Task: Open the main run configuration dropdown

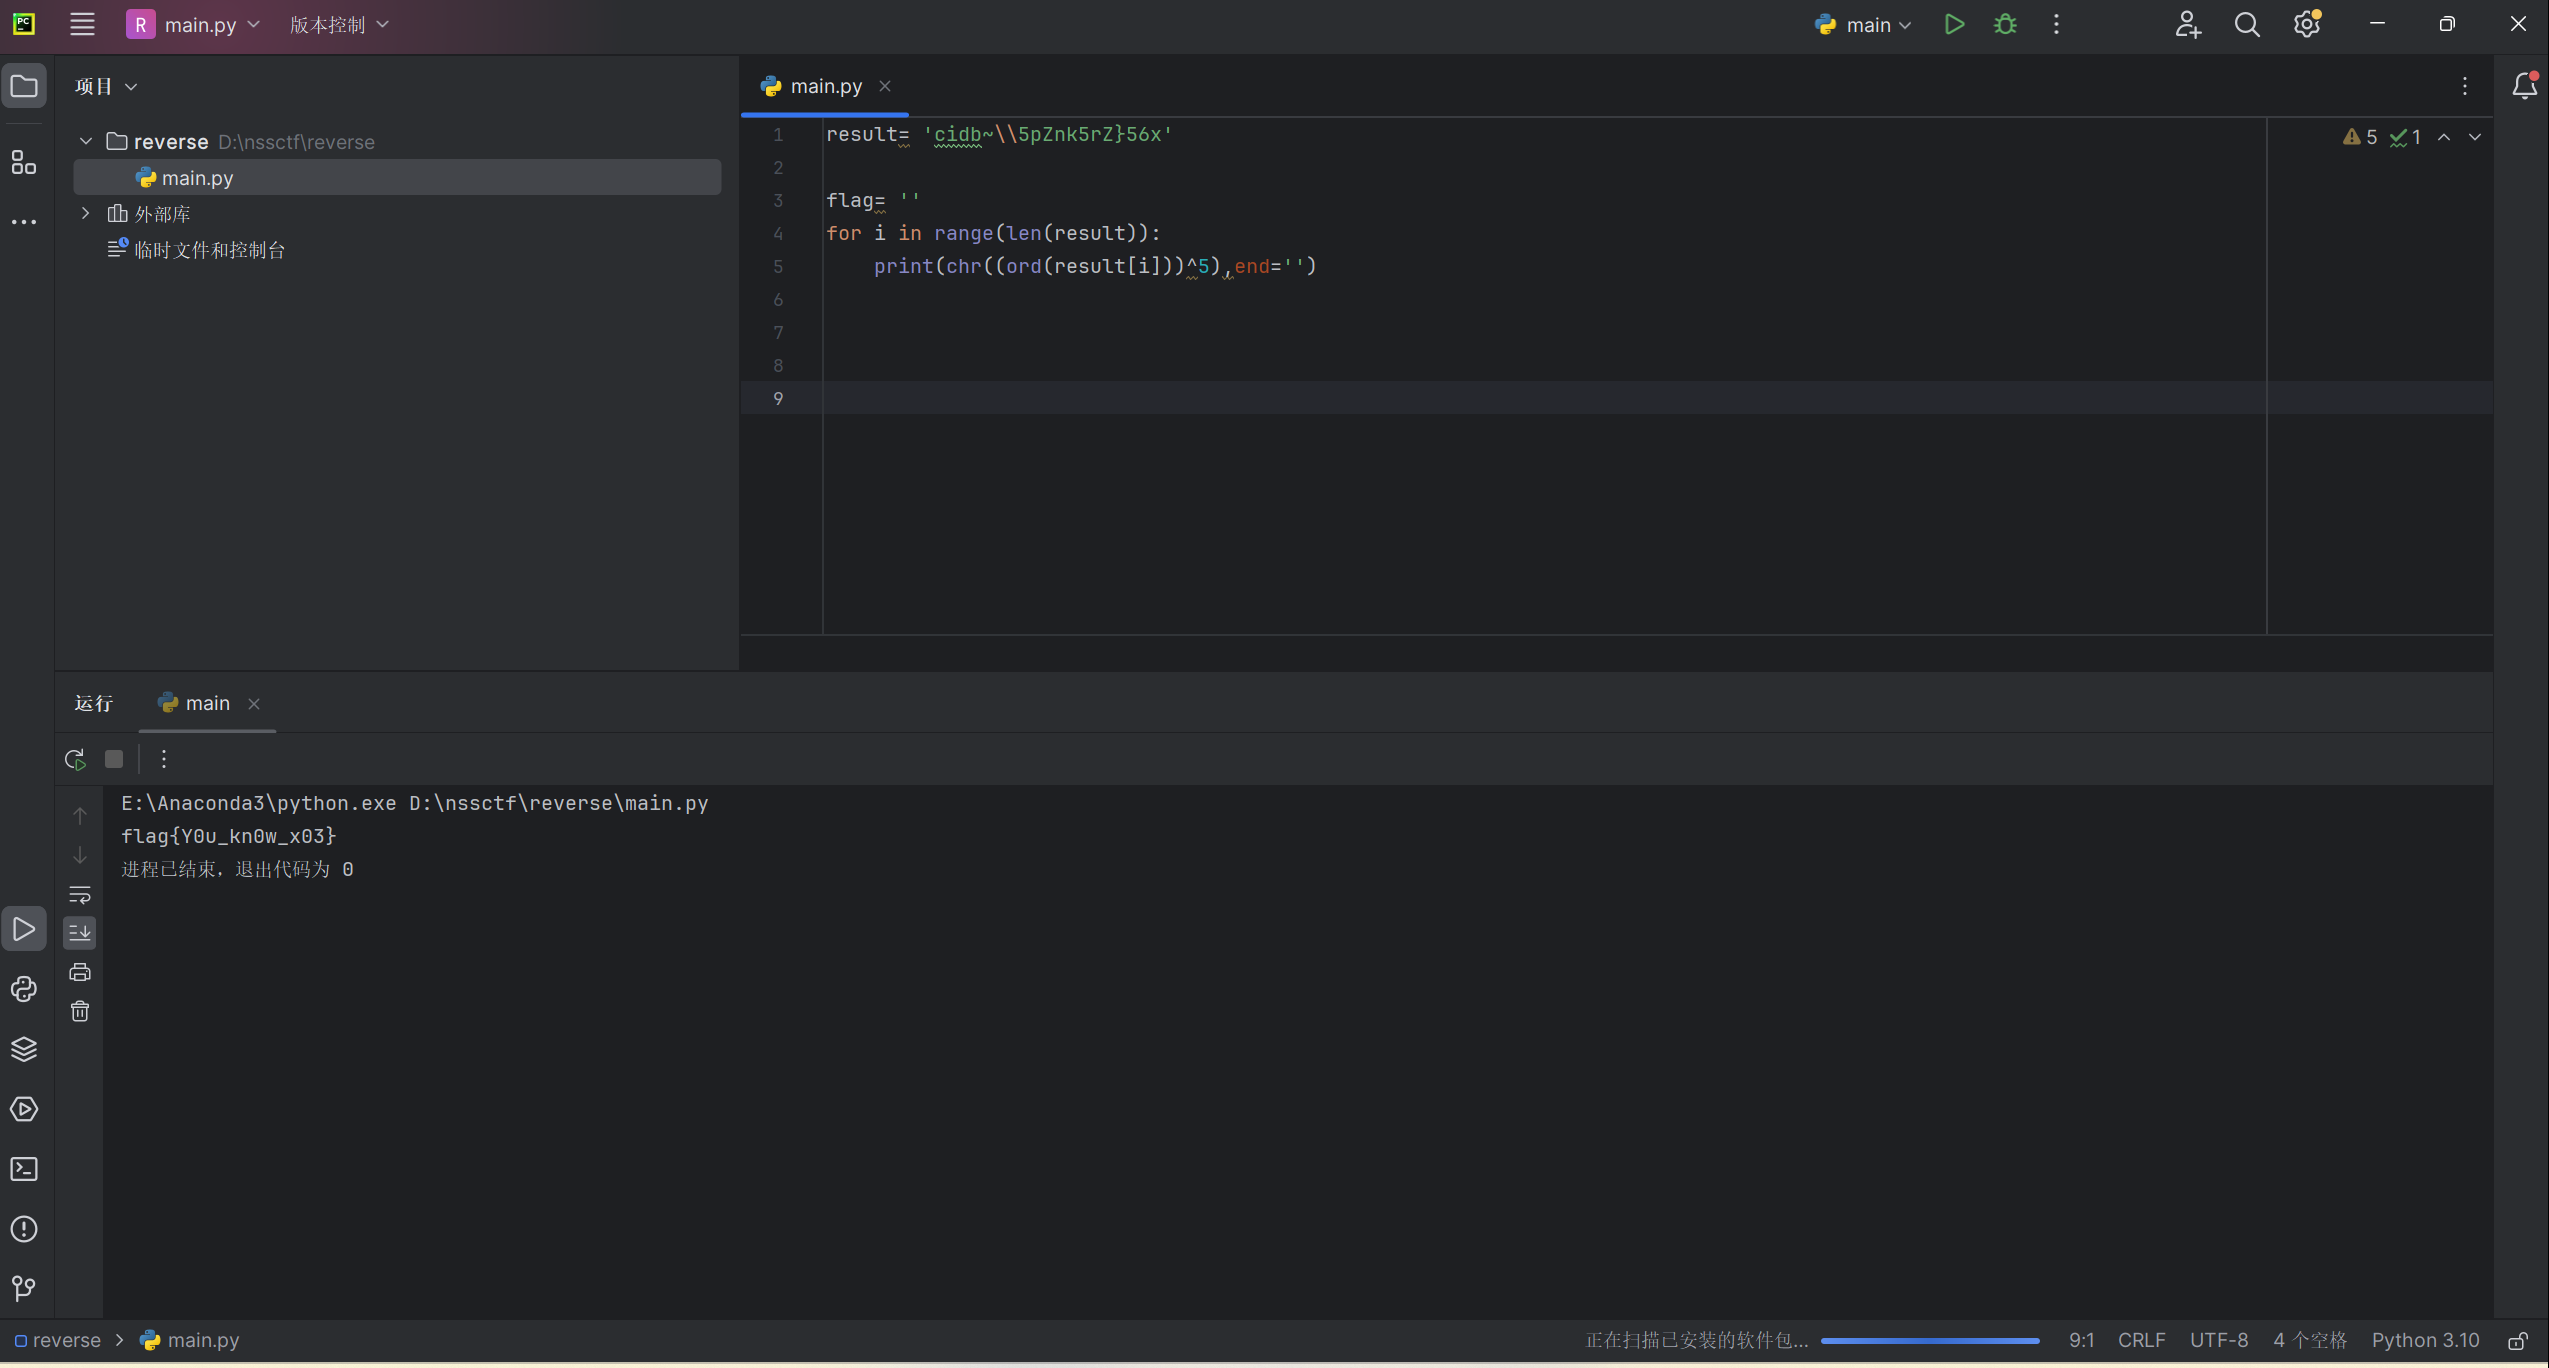Action: click(1866, 25)
